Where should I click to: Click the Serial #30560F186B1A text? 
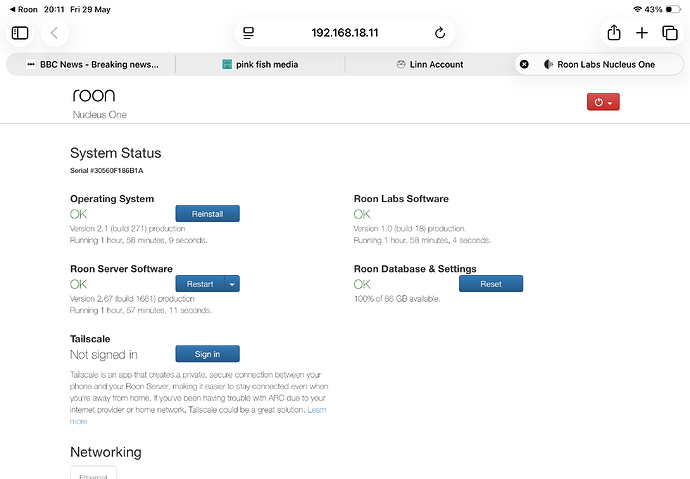point(106,171)
